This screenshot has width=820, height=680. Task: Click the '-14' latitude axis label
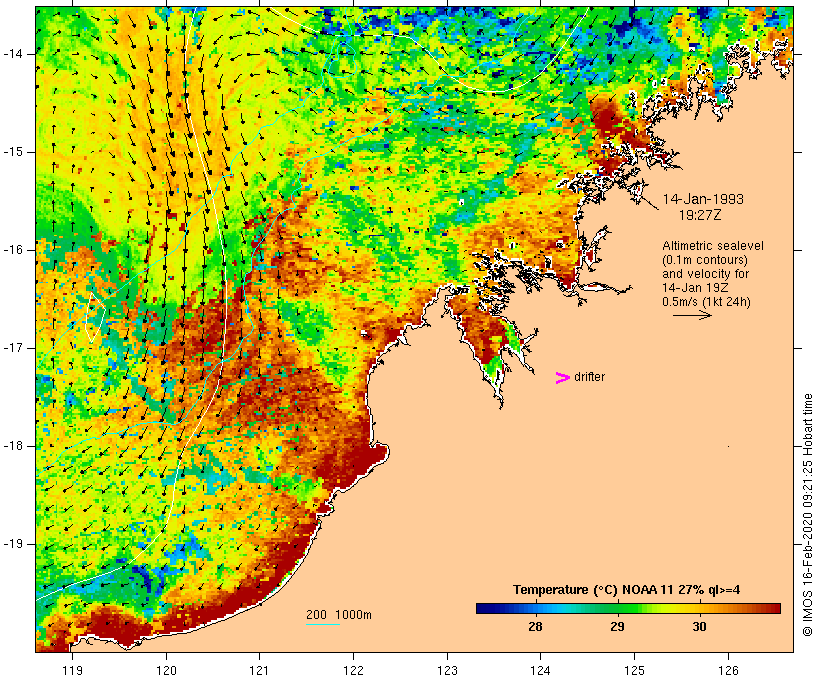pos(12,54)
